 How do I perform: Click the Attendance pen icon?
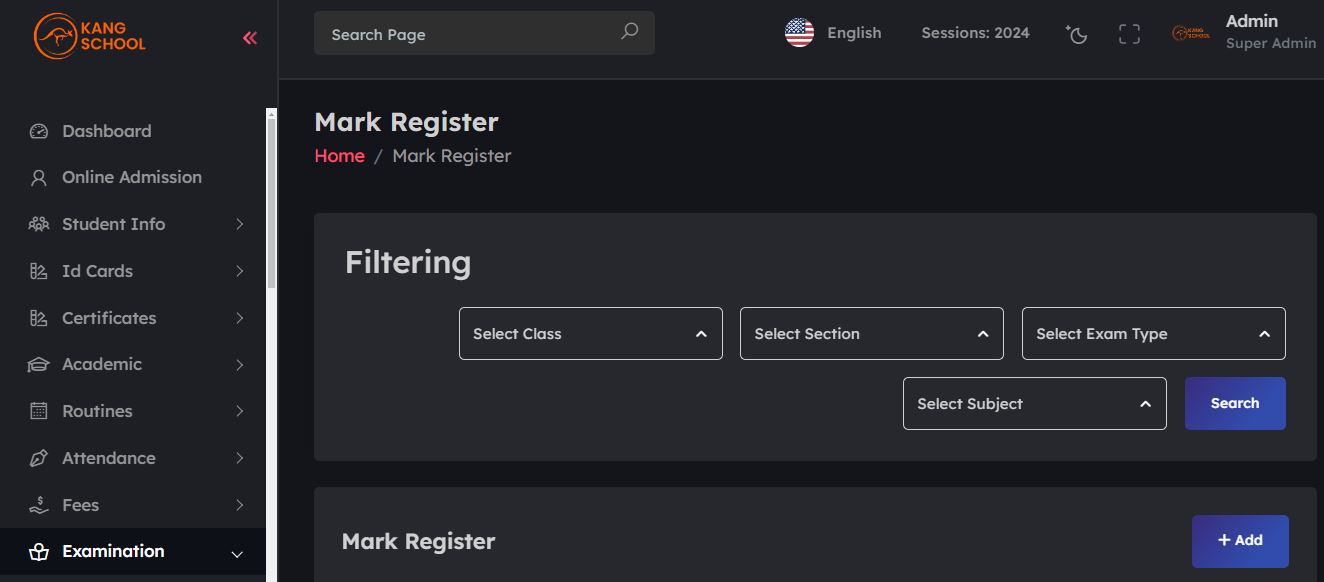point(39,458)
